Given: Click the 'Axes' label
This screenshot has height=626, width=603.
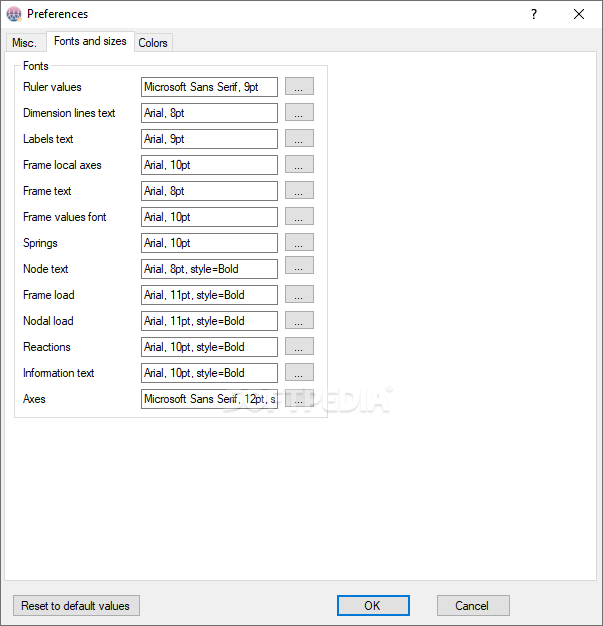Looking at the screenshot, I should tap(34, 398).
